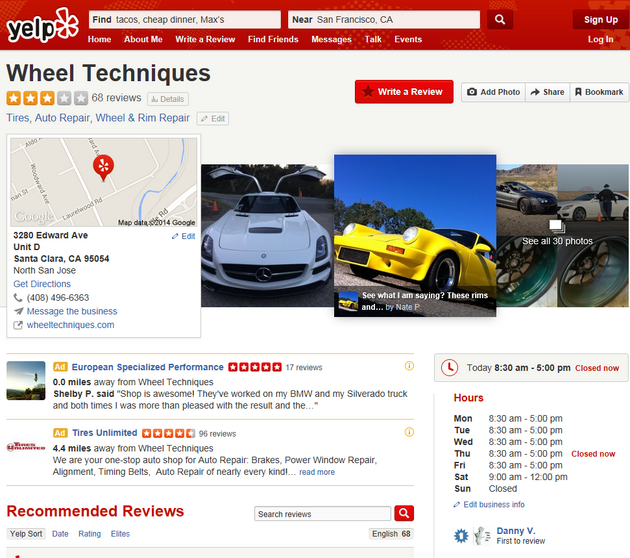The width and height of the screenshot is (630, 558).
Task: Click the red map pin marker
Action: coord(103,167)
